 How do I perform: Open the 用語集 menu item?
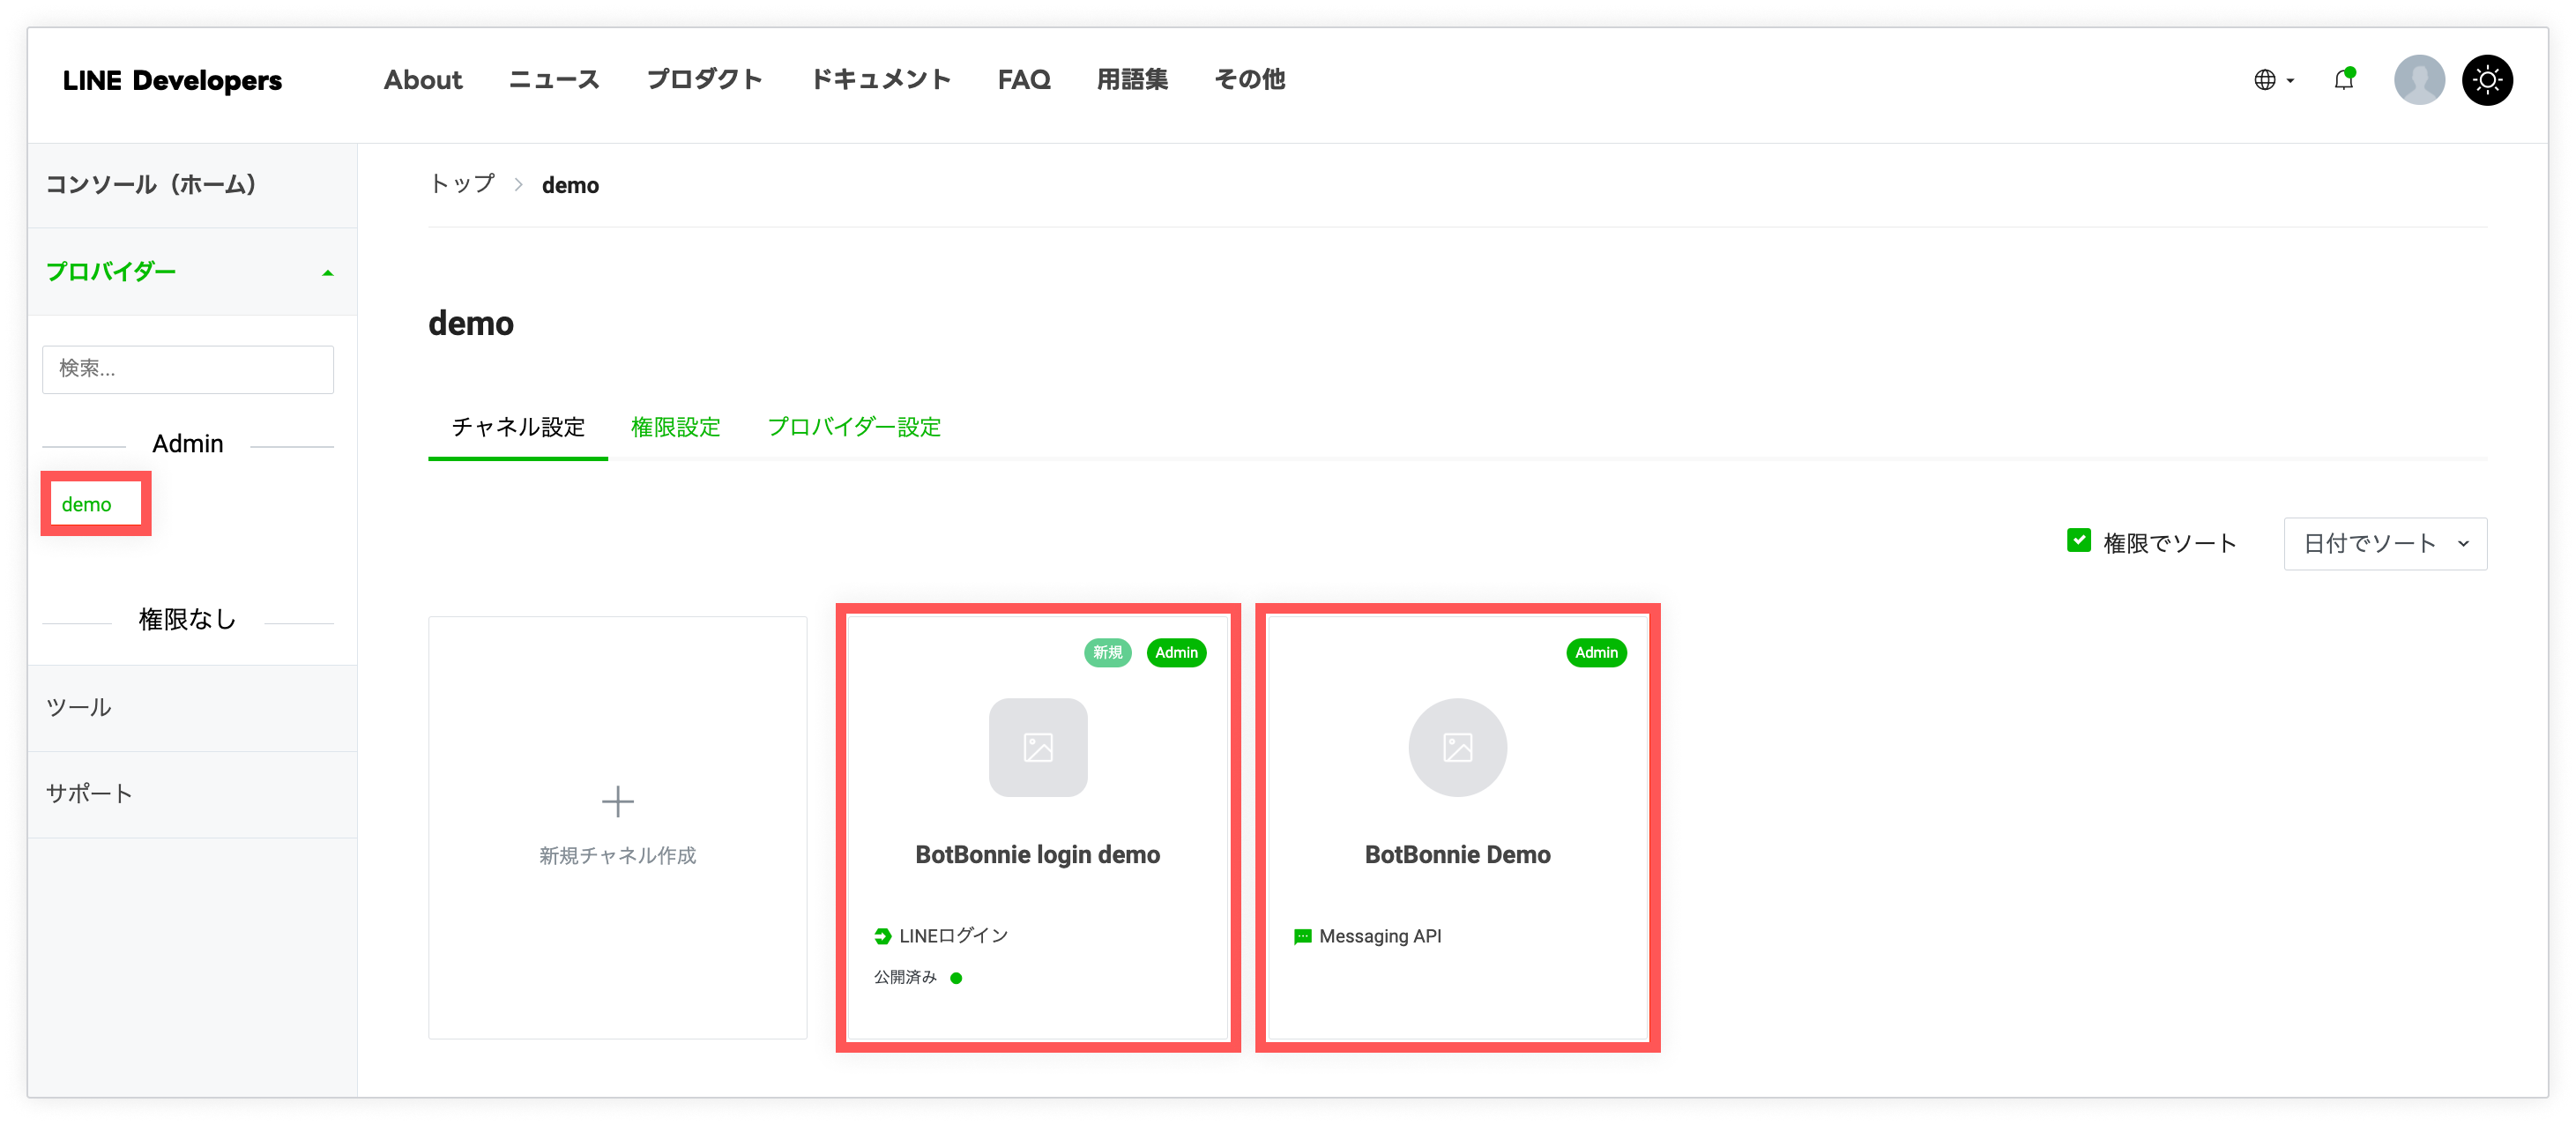pos(1132,80)
